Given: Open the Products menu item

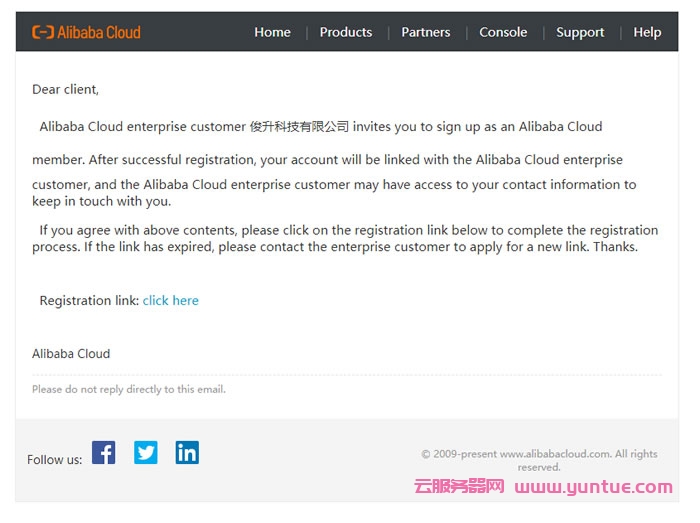Looking at the screenshot, I should (346, 32).
